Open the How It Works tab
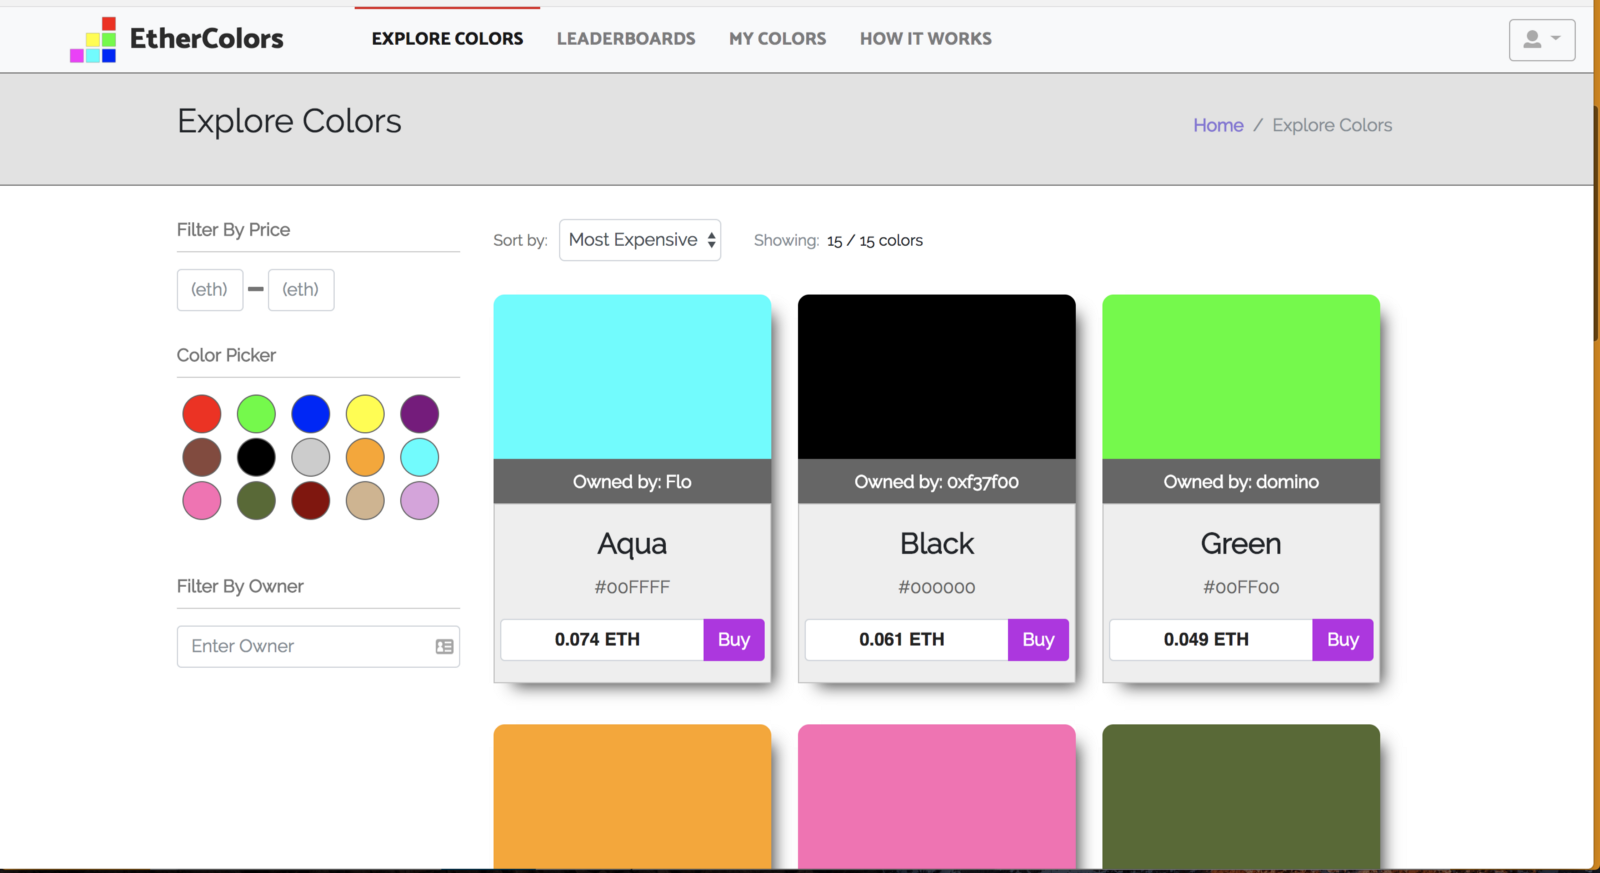 click(x=926, y=39)
